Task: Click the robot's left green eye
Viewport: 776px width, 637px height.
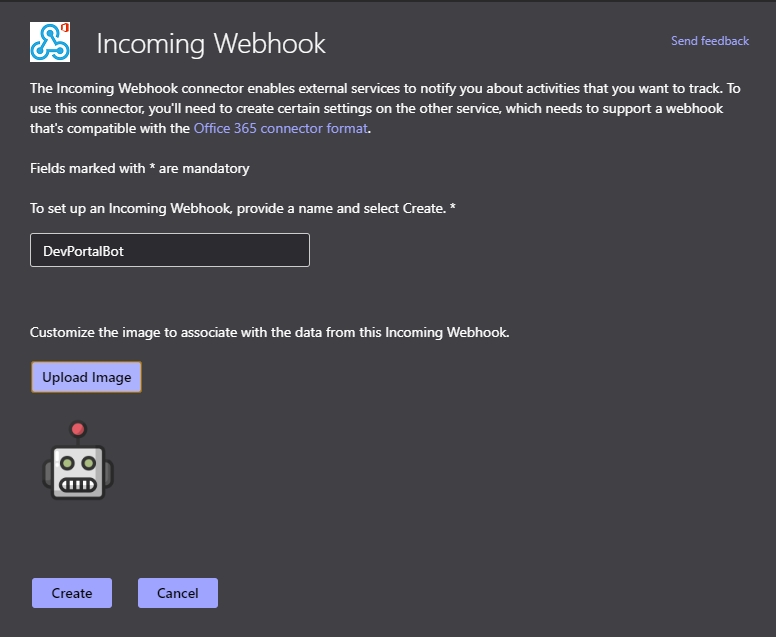Action: click(x=67, y=463)
